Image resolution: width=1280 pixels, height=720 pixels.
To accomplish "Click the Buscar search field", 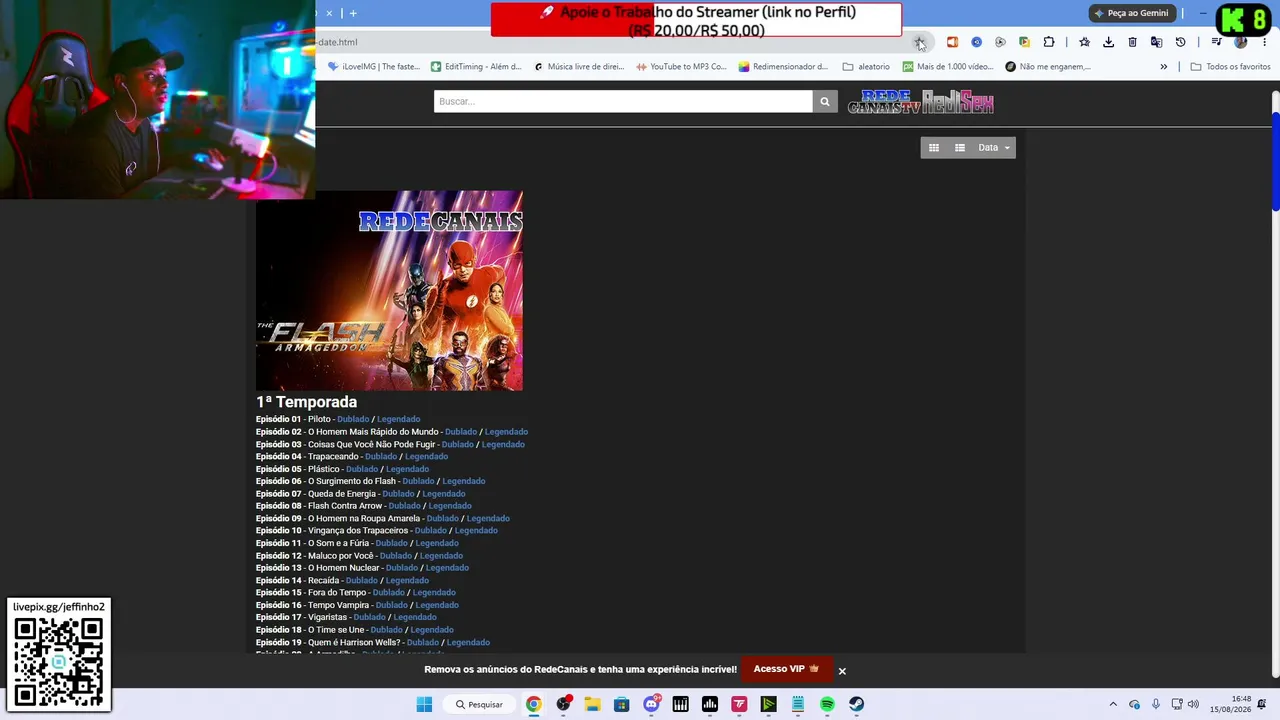I will [623, 101].
